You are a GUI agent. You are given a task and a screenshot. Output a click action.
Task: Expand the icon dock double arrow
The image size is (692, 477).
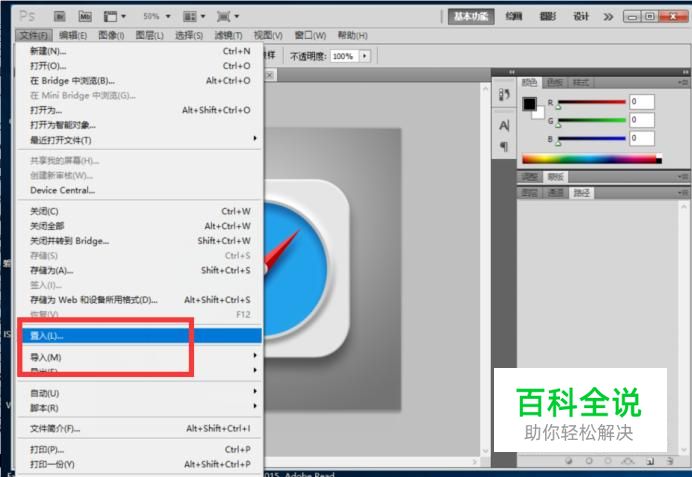(x=511, y=72)
